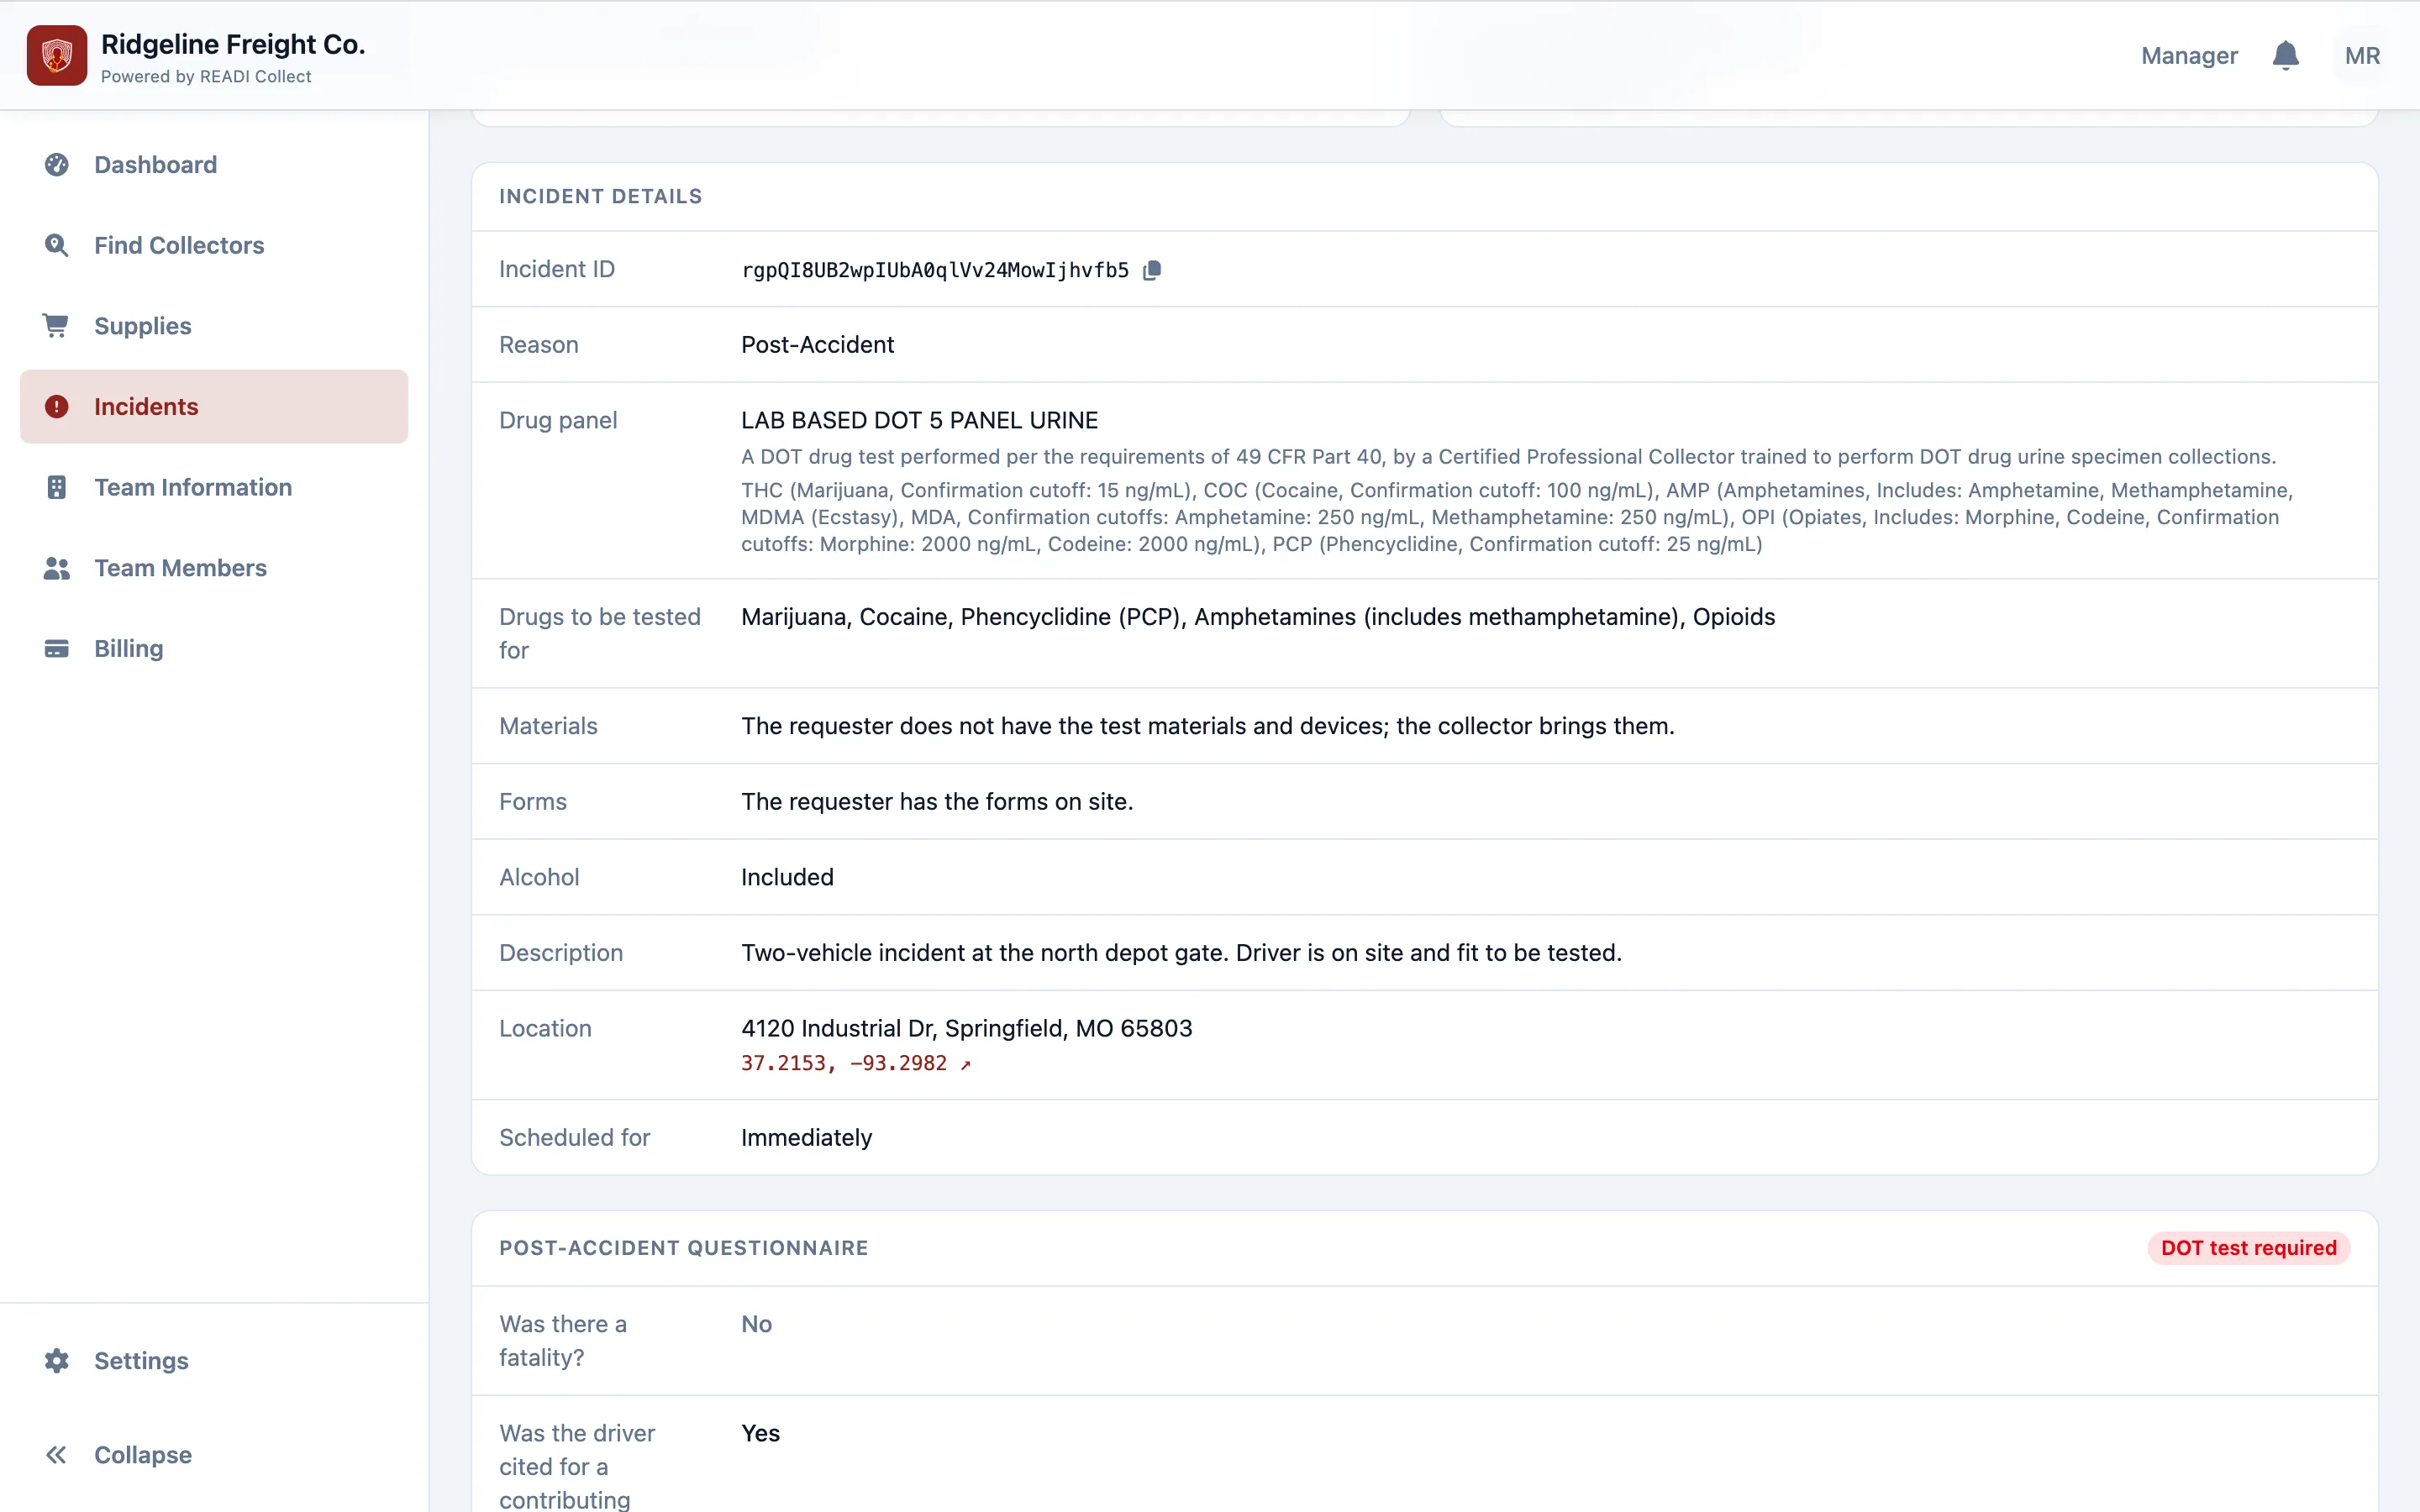Screen dimensions: 2420x1512
Task: Open Settings from the sidebar
Action: 214,1361
